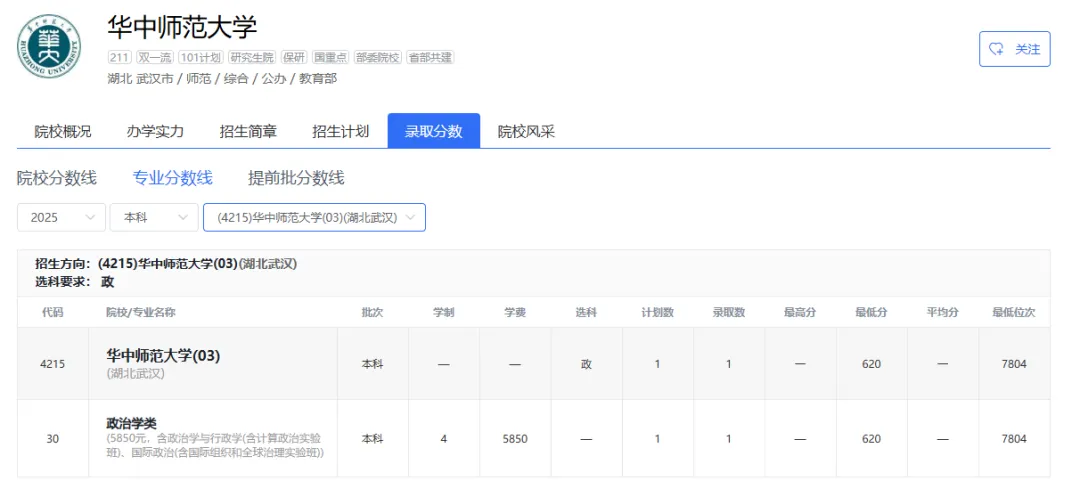Click the 部委院校 tag
The image size is (1080, 497).
[377, 57]
